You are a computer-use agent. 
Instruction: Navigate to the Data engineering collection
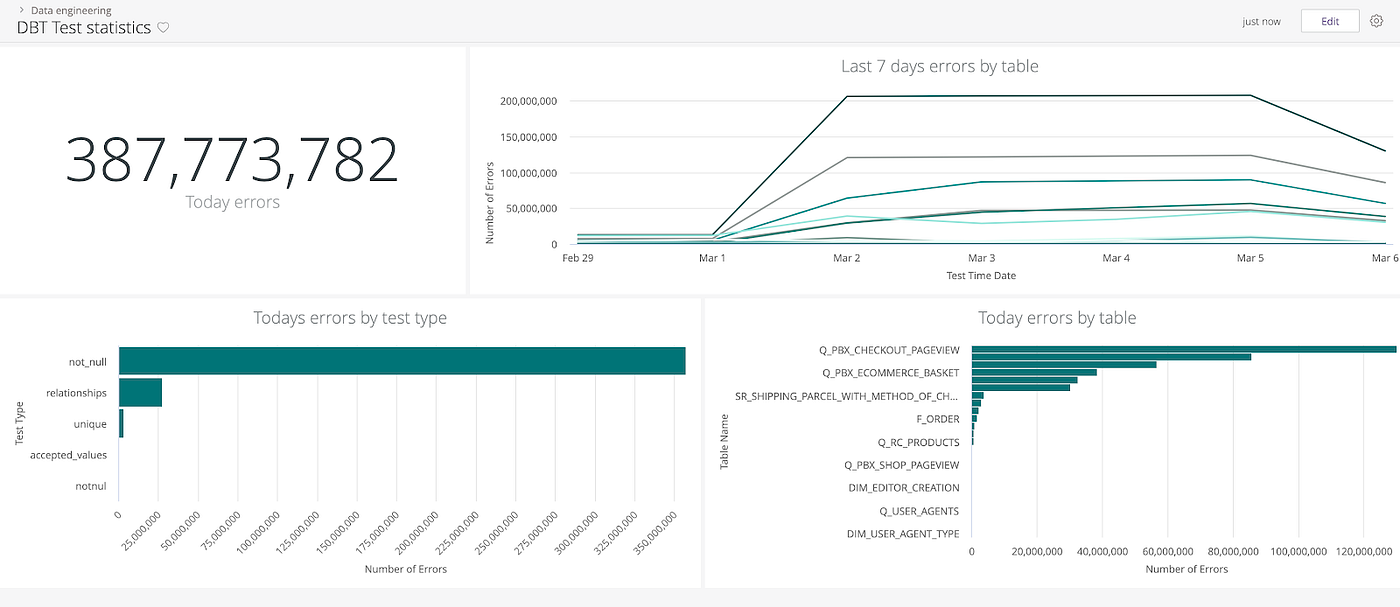[x=71, y=9]
